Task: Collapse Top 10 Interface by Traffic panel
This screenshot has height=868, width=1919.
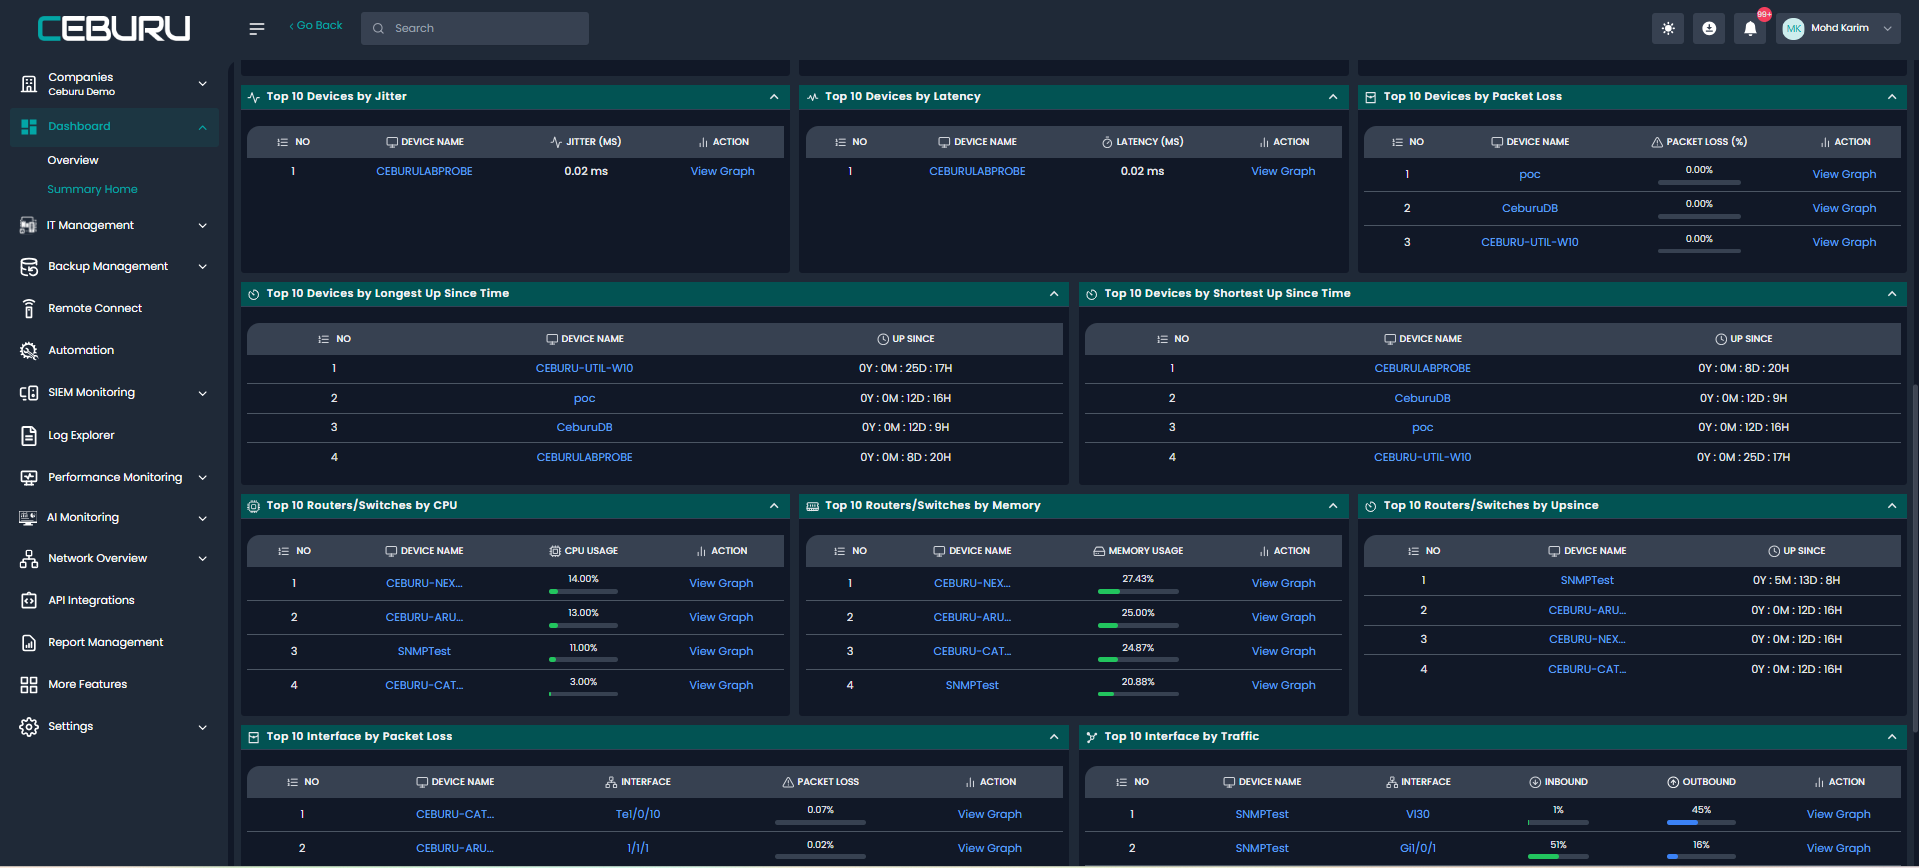Action: [x=1892, y=737]
